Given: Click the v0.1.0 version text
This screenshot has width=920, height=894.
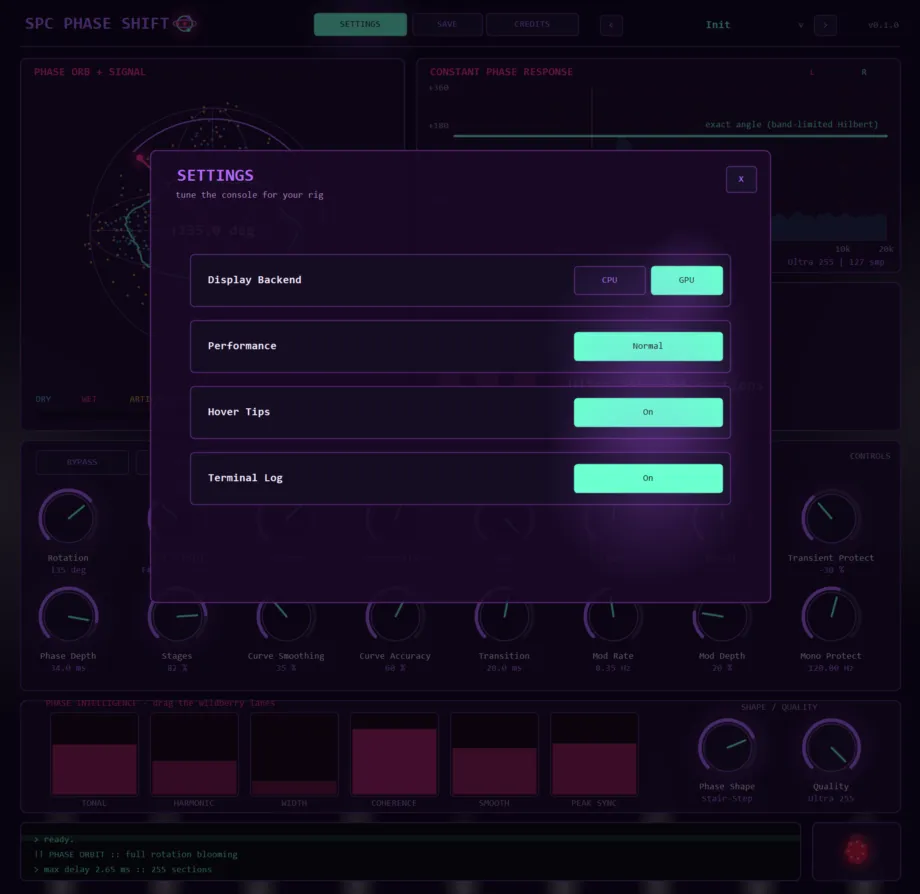Looking at the screenshot, I should pyautogui.click(x=883, y=25).
